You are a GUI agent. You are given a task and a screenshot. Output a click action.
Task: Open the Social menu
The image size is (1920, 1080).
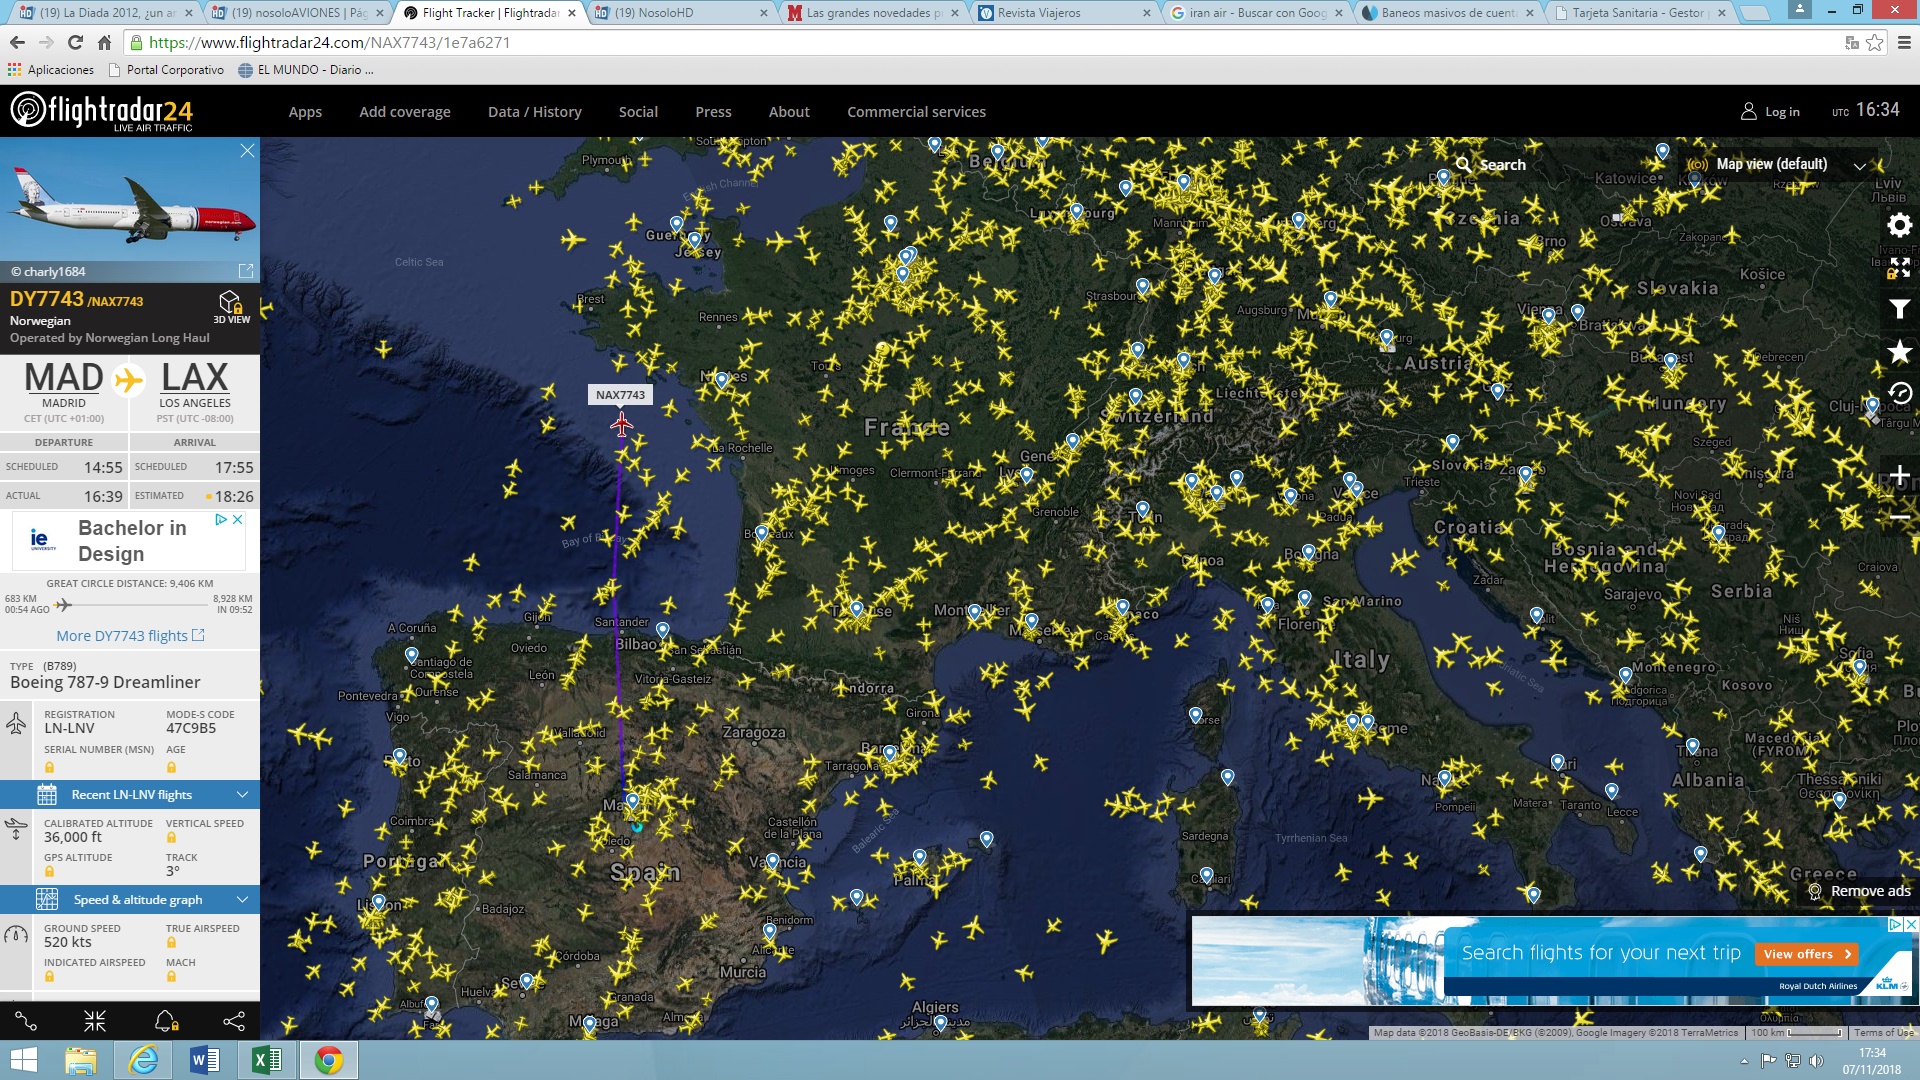(x=638, y=112)
